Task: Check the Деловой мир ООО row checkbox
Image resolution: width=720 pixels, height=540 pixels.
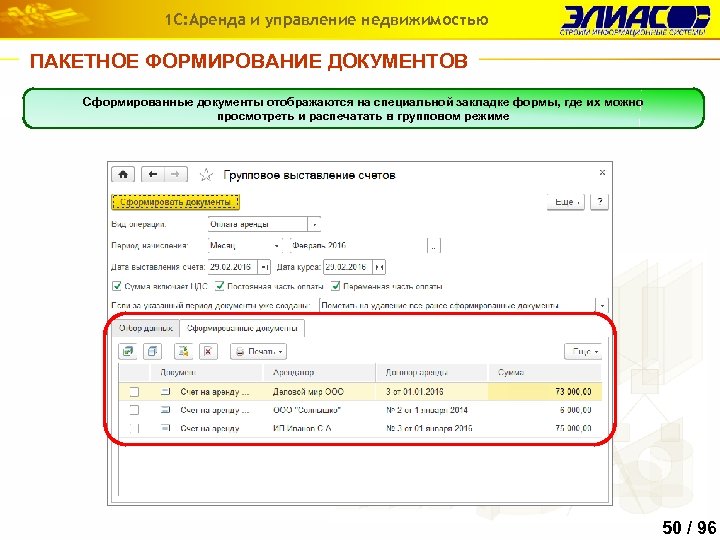Action: coord(134,392)
